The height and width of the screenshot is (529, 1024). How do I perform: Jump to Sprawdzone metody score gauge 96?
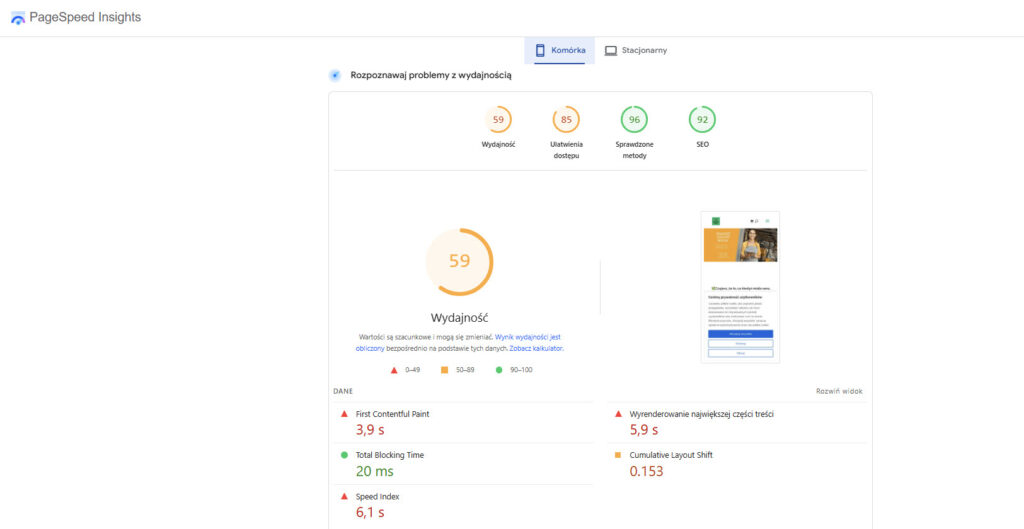634,120
